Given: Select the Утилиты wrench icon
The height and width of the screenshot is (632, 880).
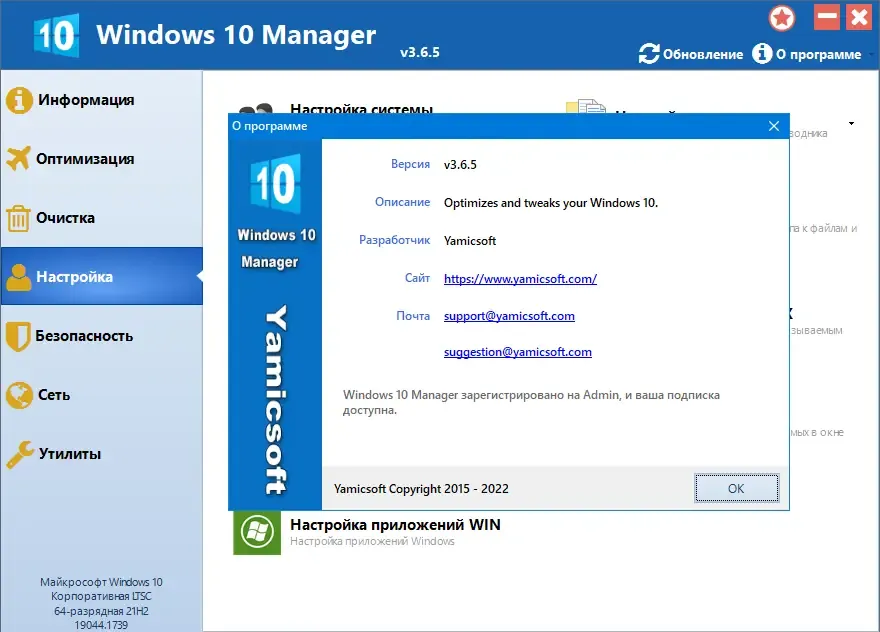Looking at the screenshot, I should click(x=20, y=454).
